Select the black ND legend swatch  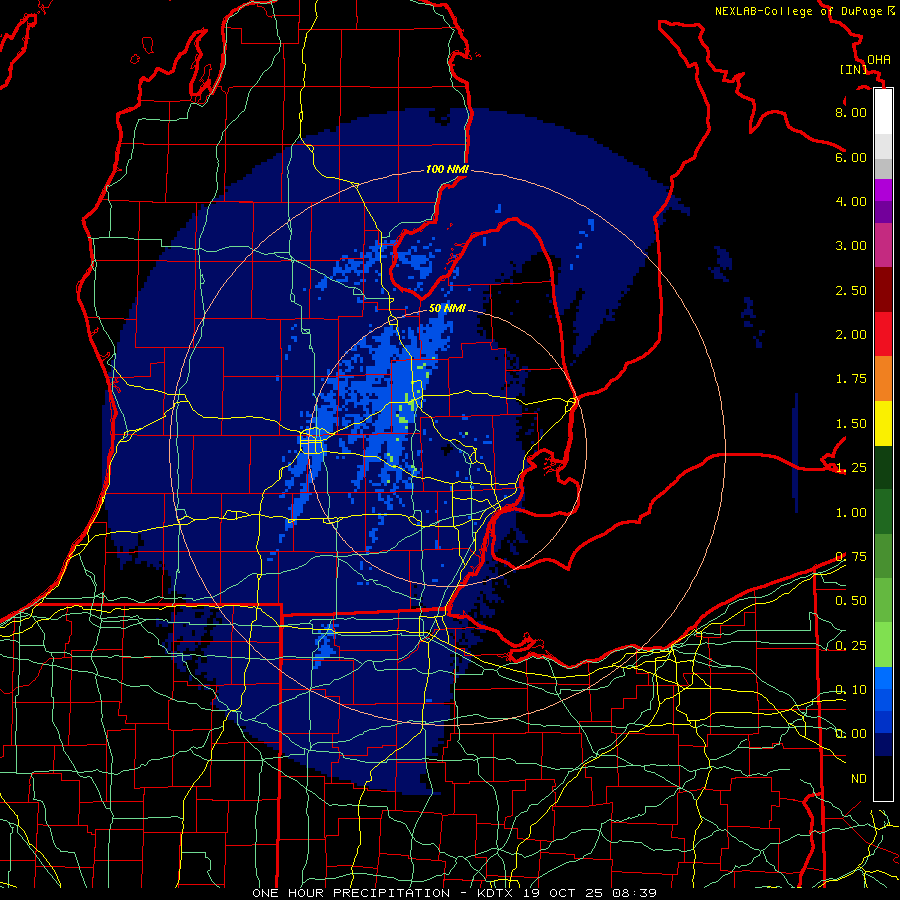pos(883,778)
